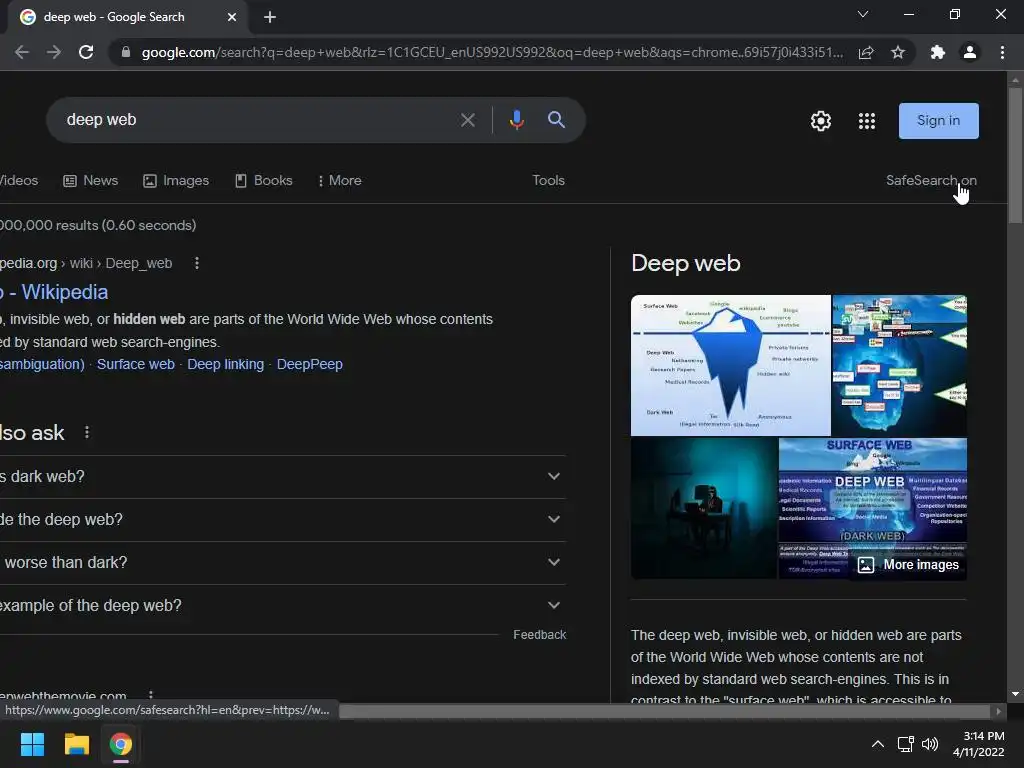Open the blue iceberg with labels thumbnail
The image size is (1024, 768).
coord(900,365)
